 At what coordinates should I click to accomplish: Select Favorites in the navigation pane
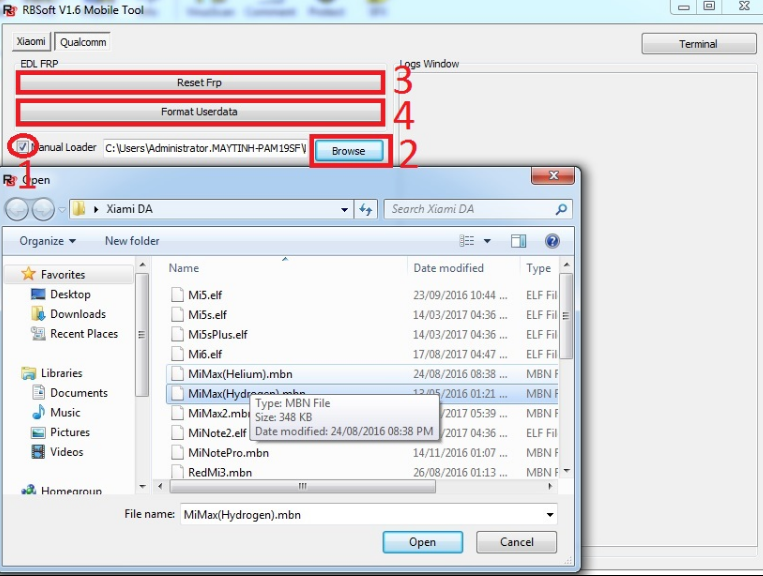pyautogui.click(x=63, y=274)
